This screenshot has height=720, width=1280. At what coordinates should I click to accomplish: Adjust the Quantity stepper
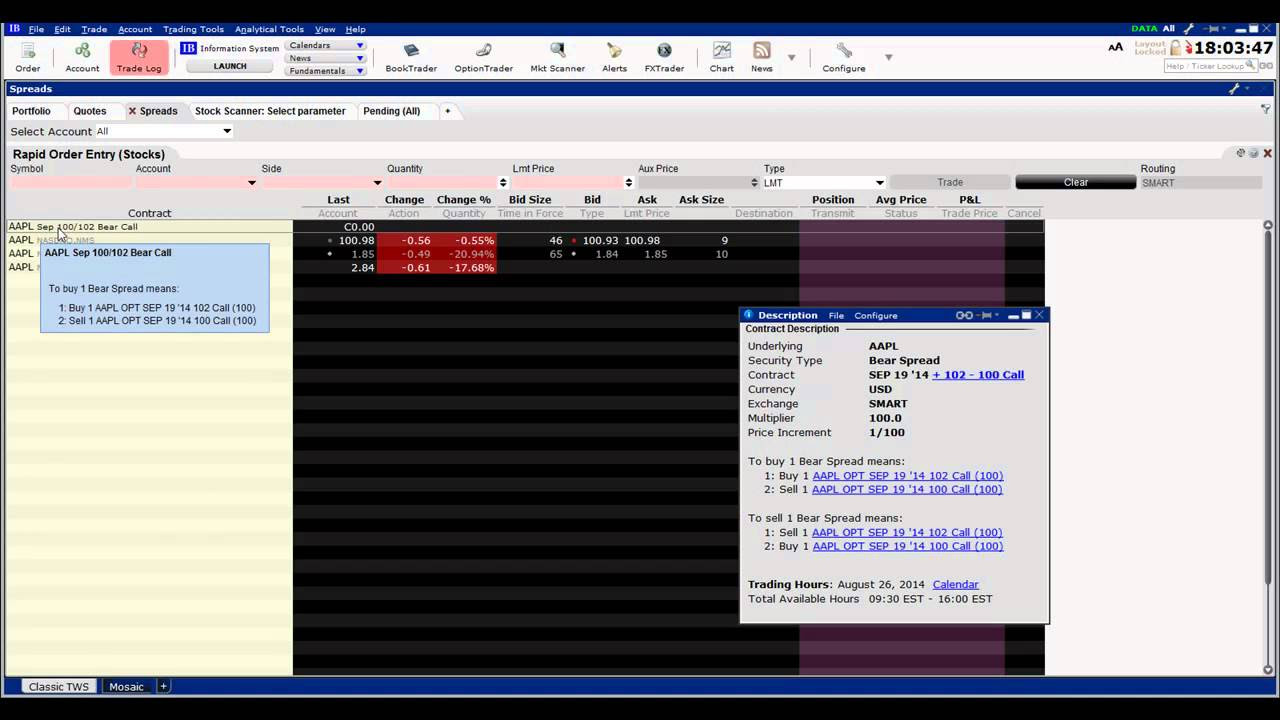click(x=502, y=182)
